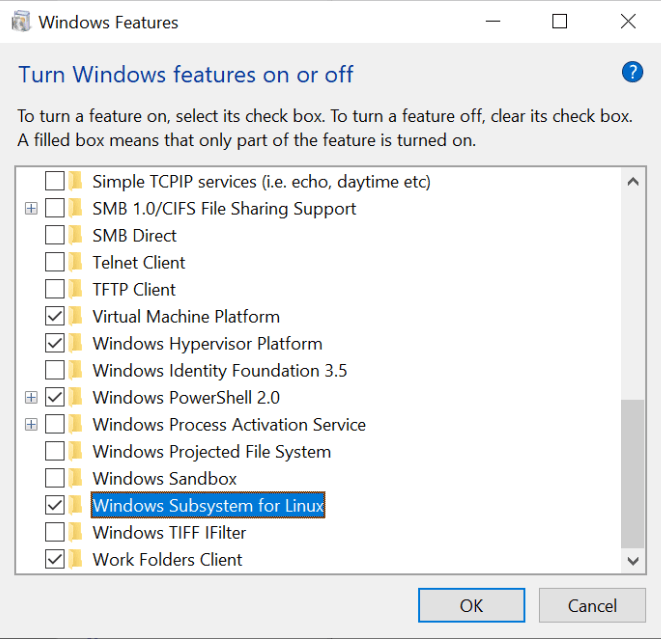661x639 pixels.
Task: Enable the SMB Direct checkbox
Action: (55, 235)
